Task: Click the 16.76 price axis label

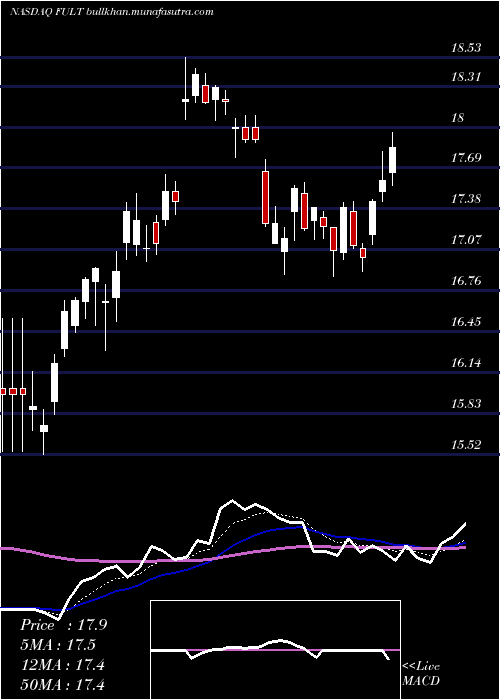Action: (x=466, y=281)
